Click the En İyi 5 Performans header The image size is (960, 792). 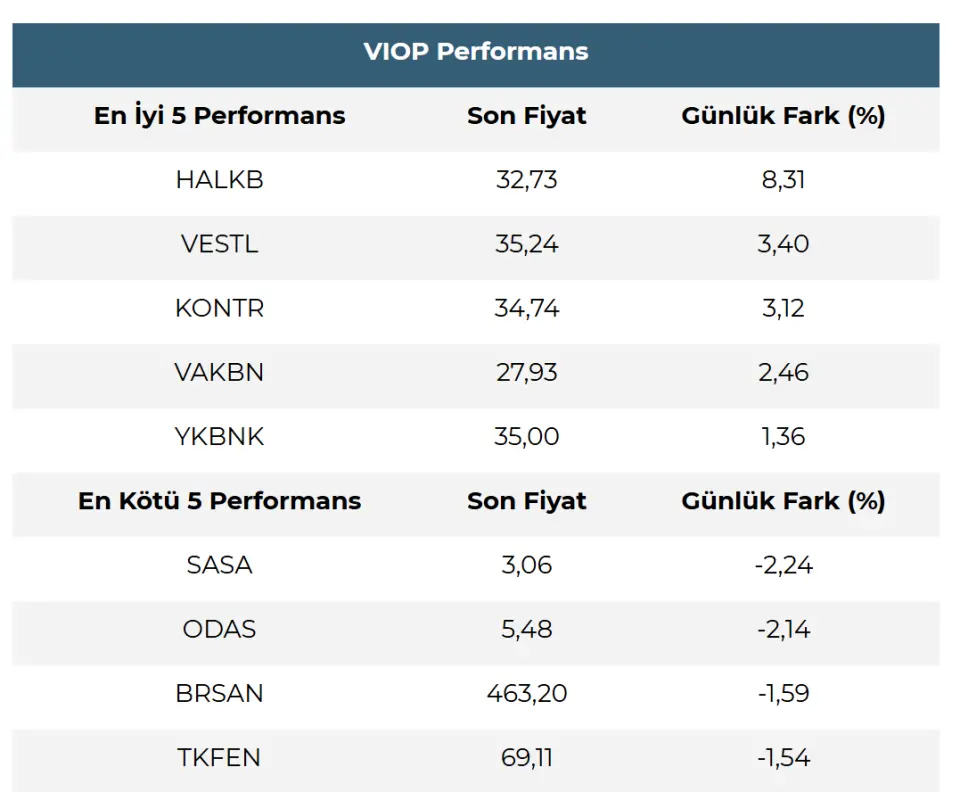pyautogui.click(x=219, y=116)
